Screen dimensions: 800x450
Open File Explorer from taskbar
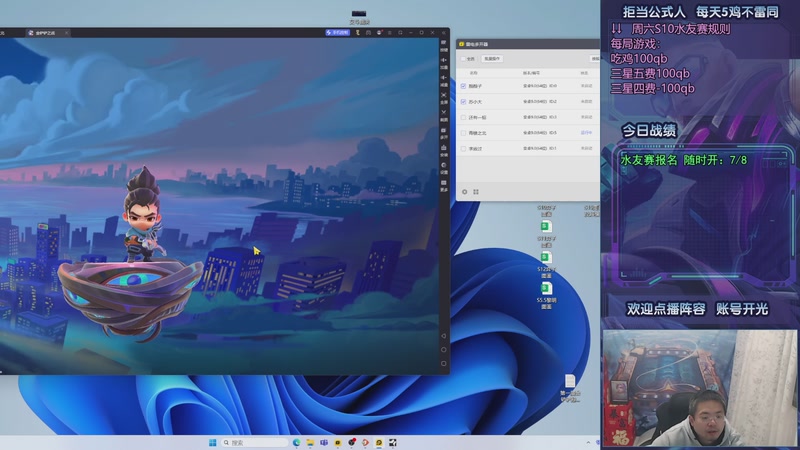(310, 442)
